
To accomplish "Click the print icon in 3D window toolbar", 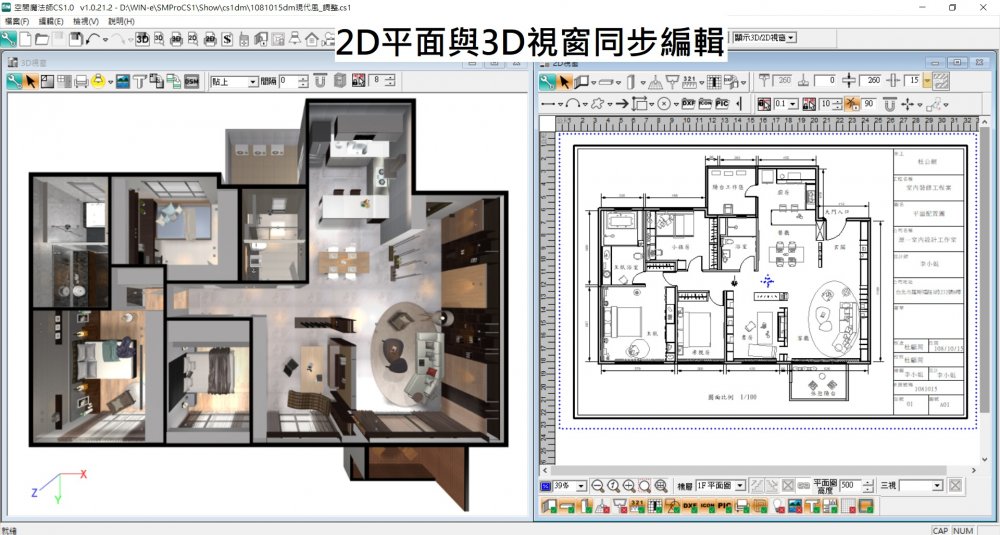I will click(x=81, y=81).
